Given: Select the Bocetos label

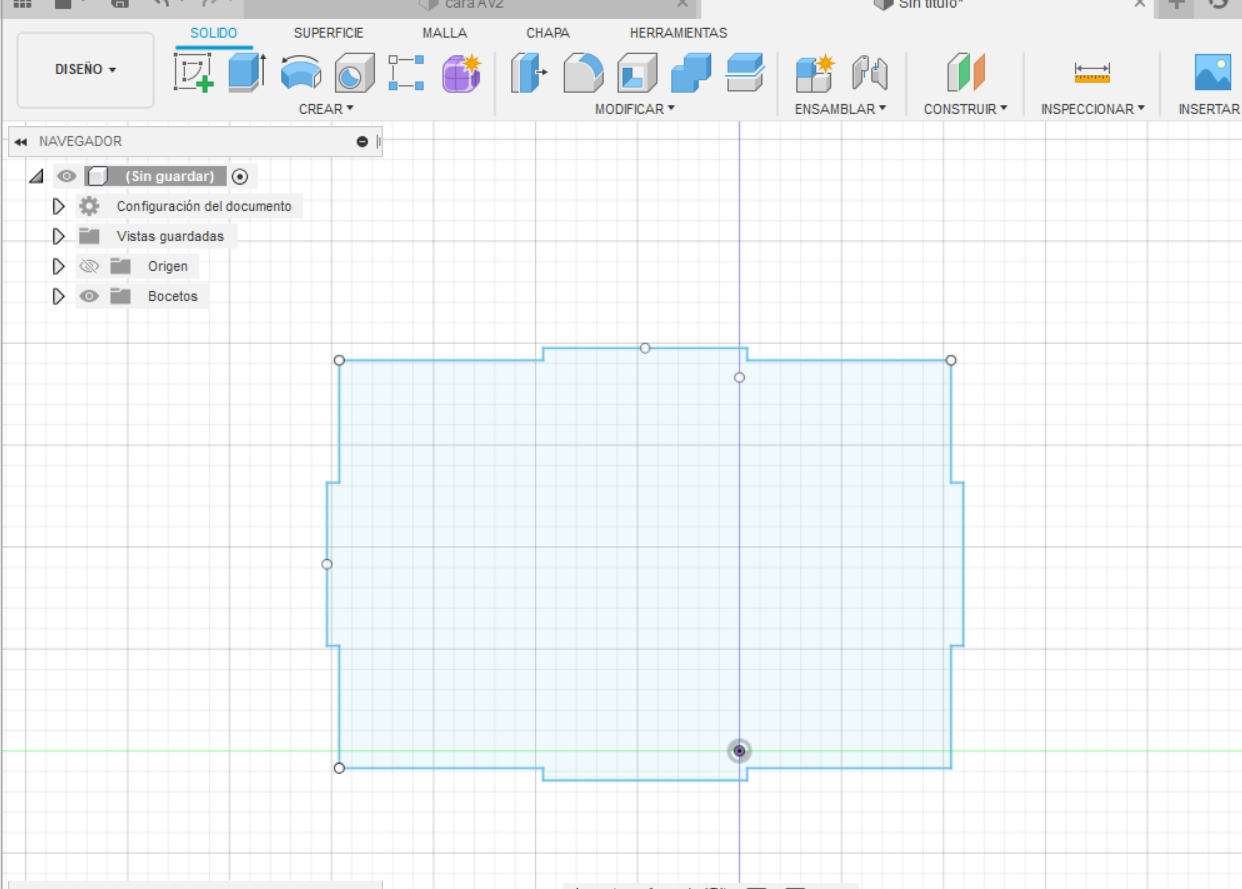Looking at the screenshot, I should (173, 296).
